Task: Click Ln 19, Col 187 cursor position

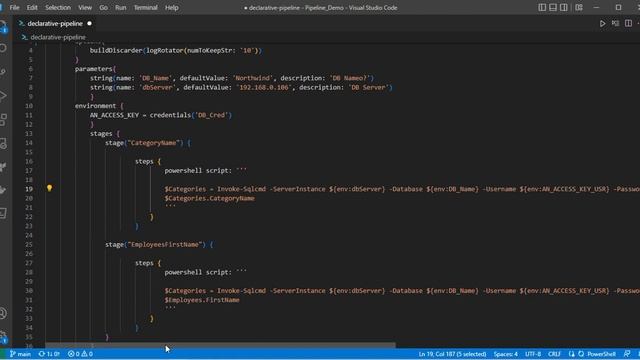Action: point(452,354)
